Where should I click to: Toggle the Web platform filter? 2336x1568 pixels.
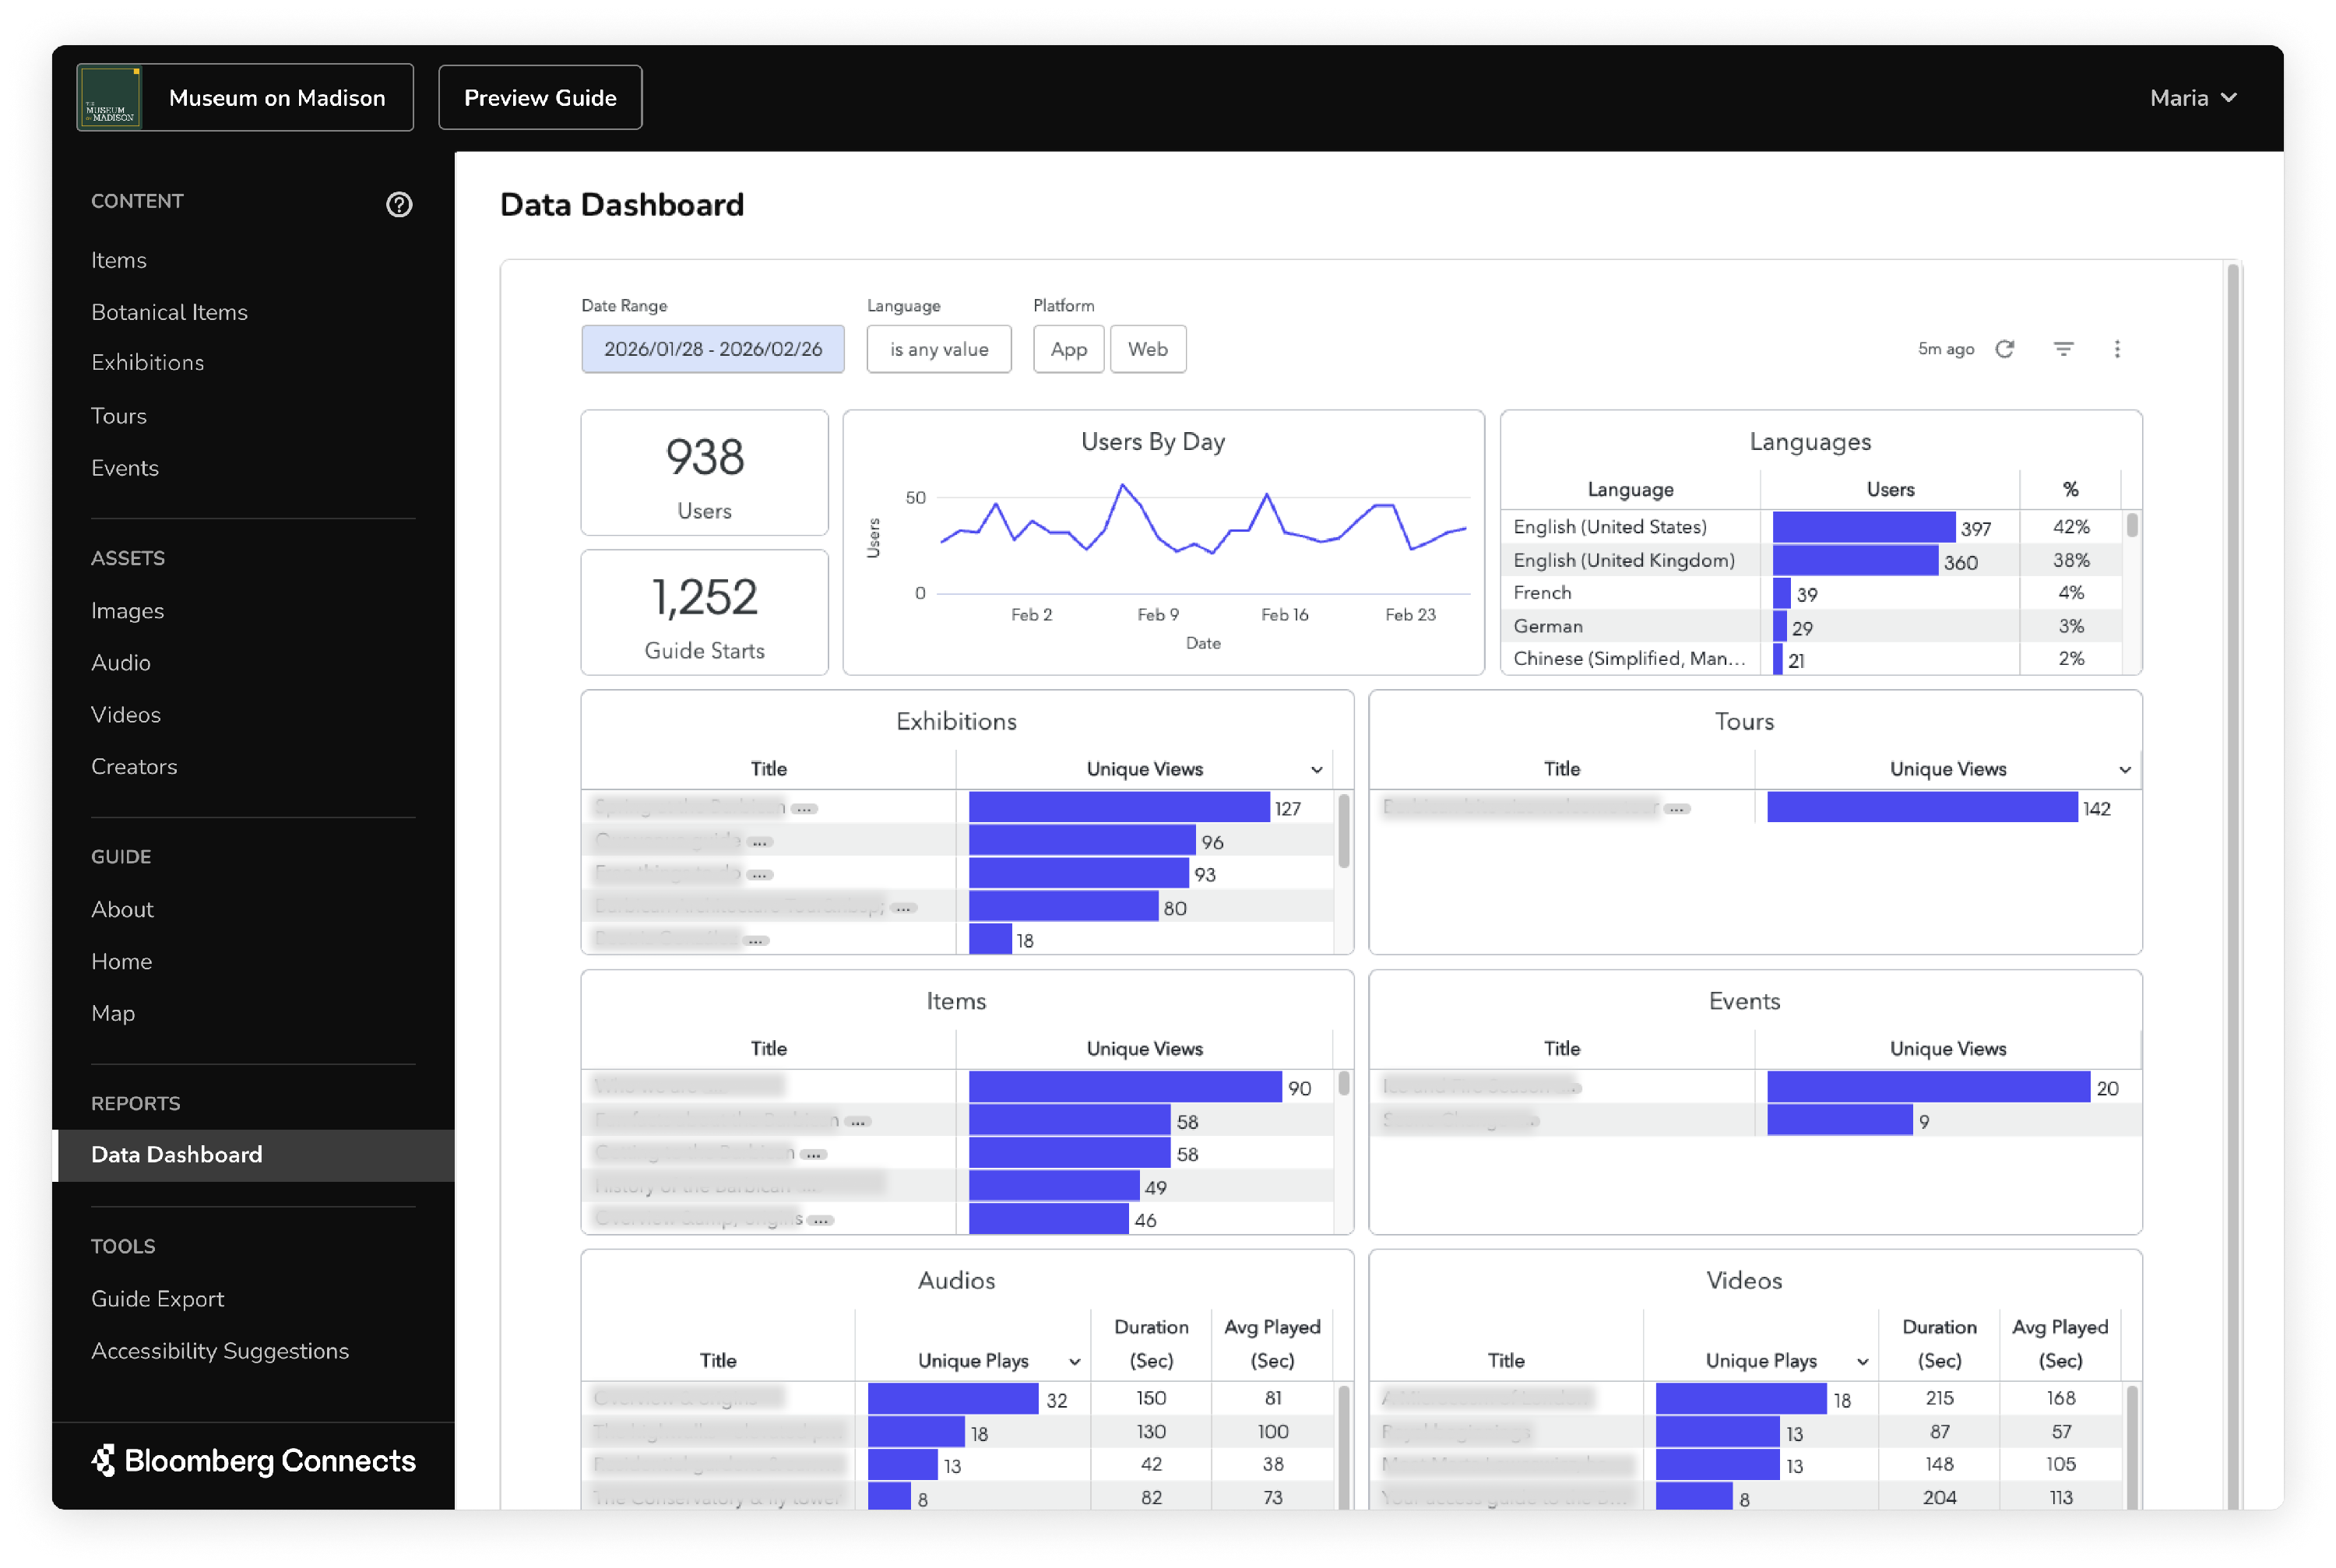tap(1147, 349)
